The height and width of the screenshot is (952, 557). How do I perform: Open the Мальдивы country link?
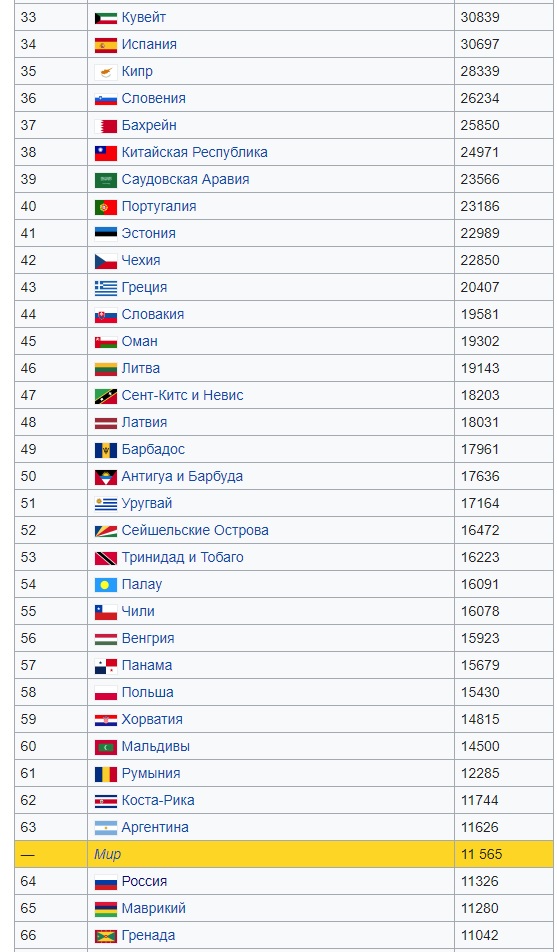(155, 746)
